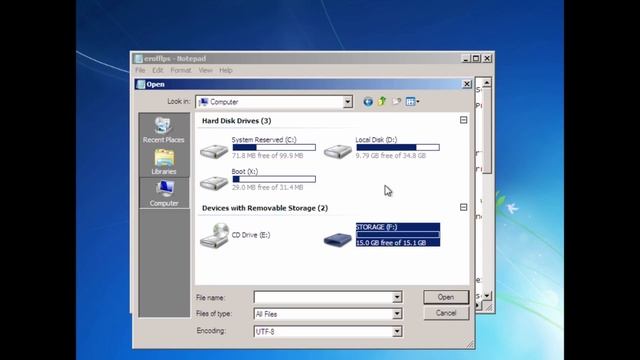Click '9.79 GB free of 34.8 GB' text
640x360 pixels.
coord(391,156)
